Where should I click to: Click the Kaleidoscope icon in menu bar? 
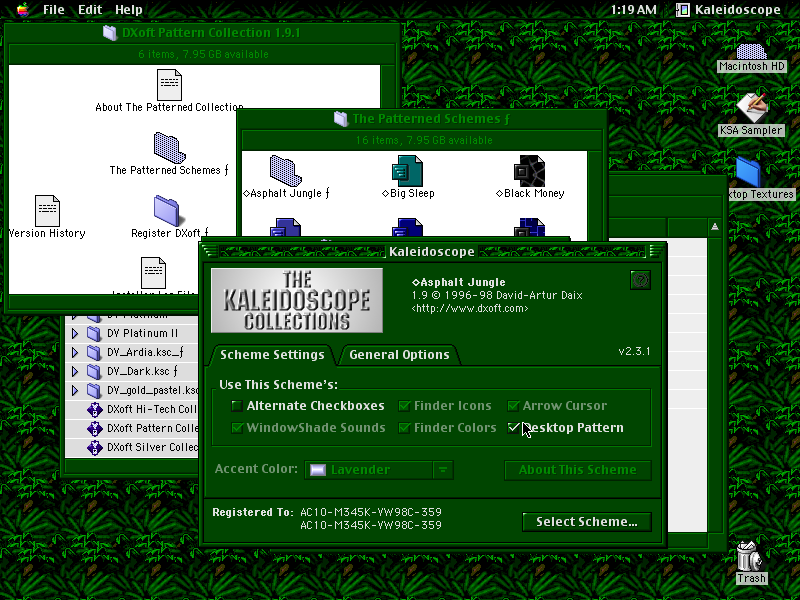[x=683, y=10]
